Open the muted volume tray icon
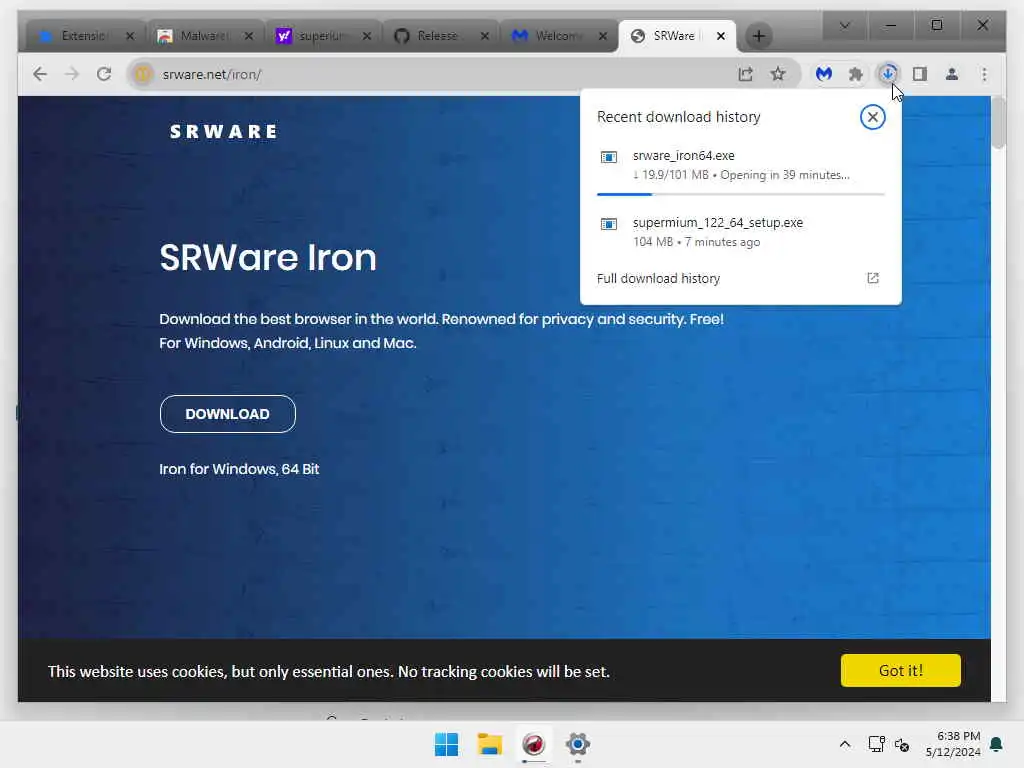 (x=902, y=744)
